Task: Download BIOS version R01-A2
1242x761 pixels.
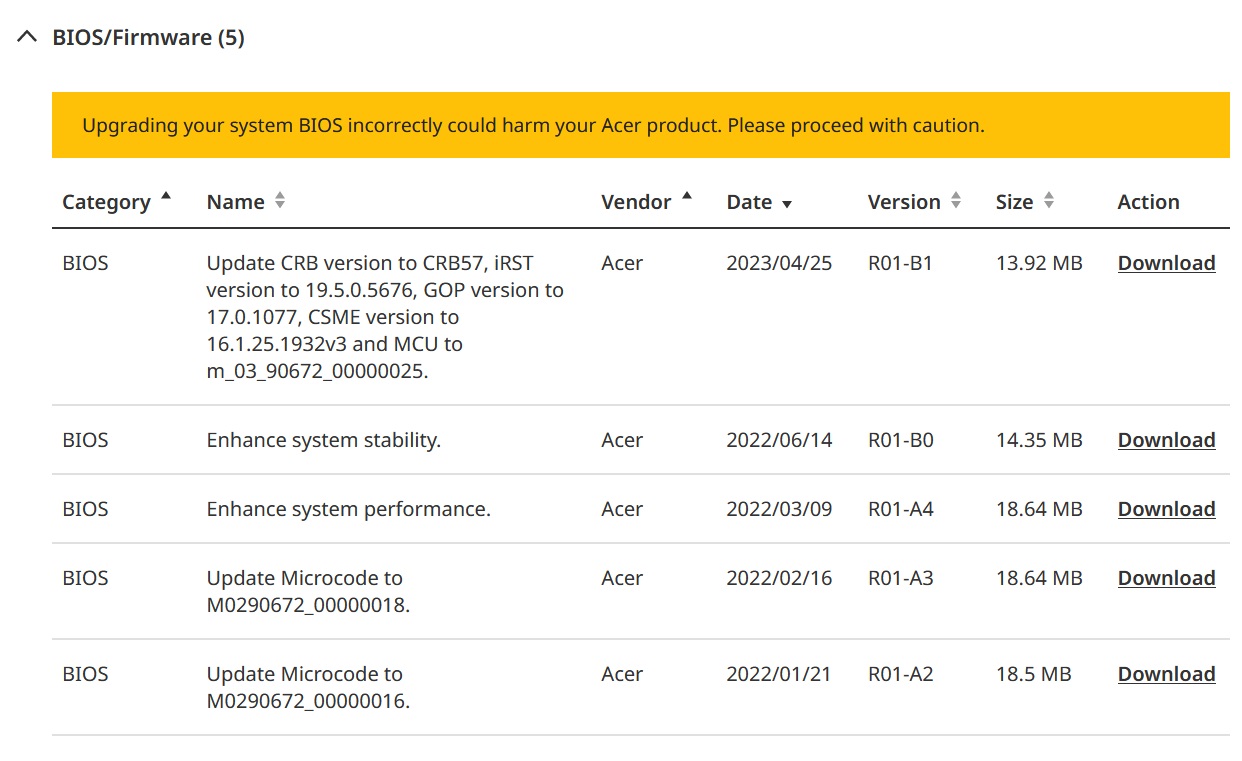Action: [1166, 674]
